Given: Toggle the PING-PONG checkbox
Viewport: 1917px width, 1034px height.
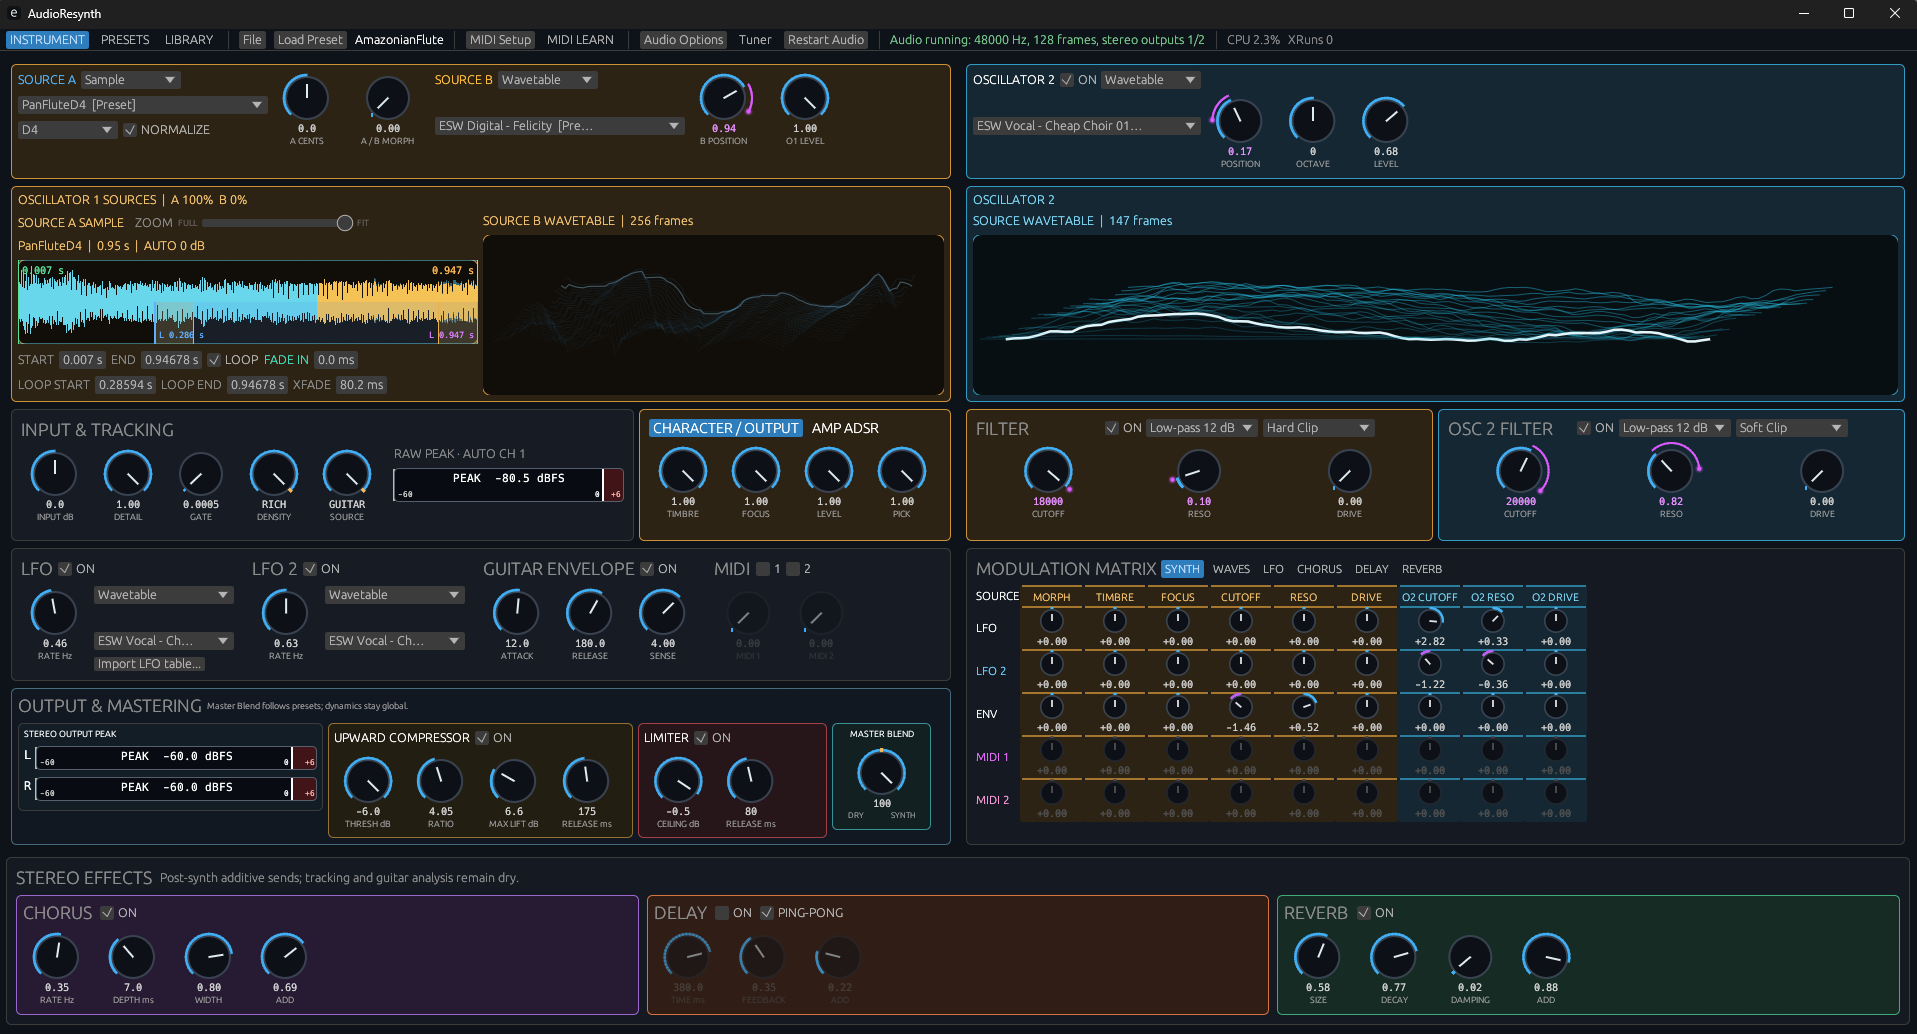Looking at the screenshot, I should (767, 913).
